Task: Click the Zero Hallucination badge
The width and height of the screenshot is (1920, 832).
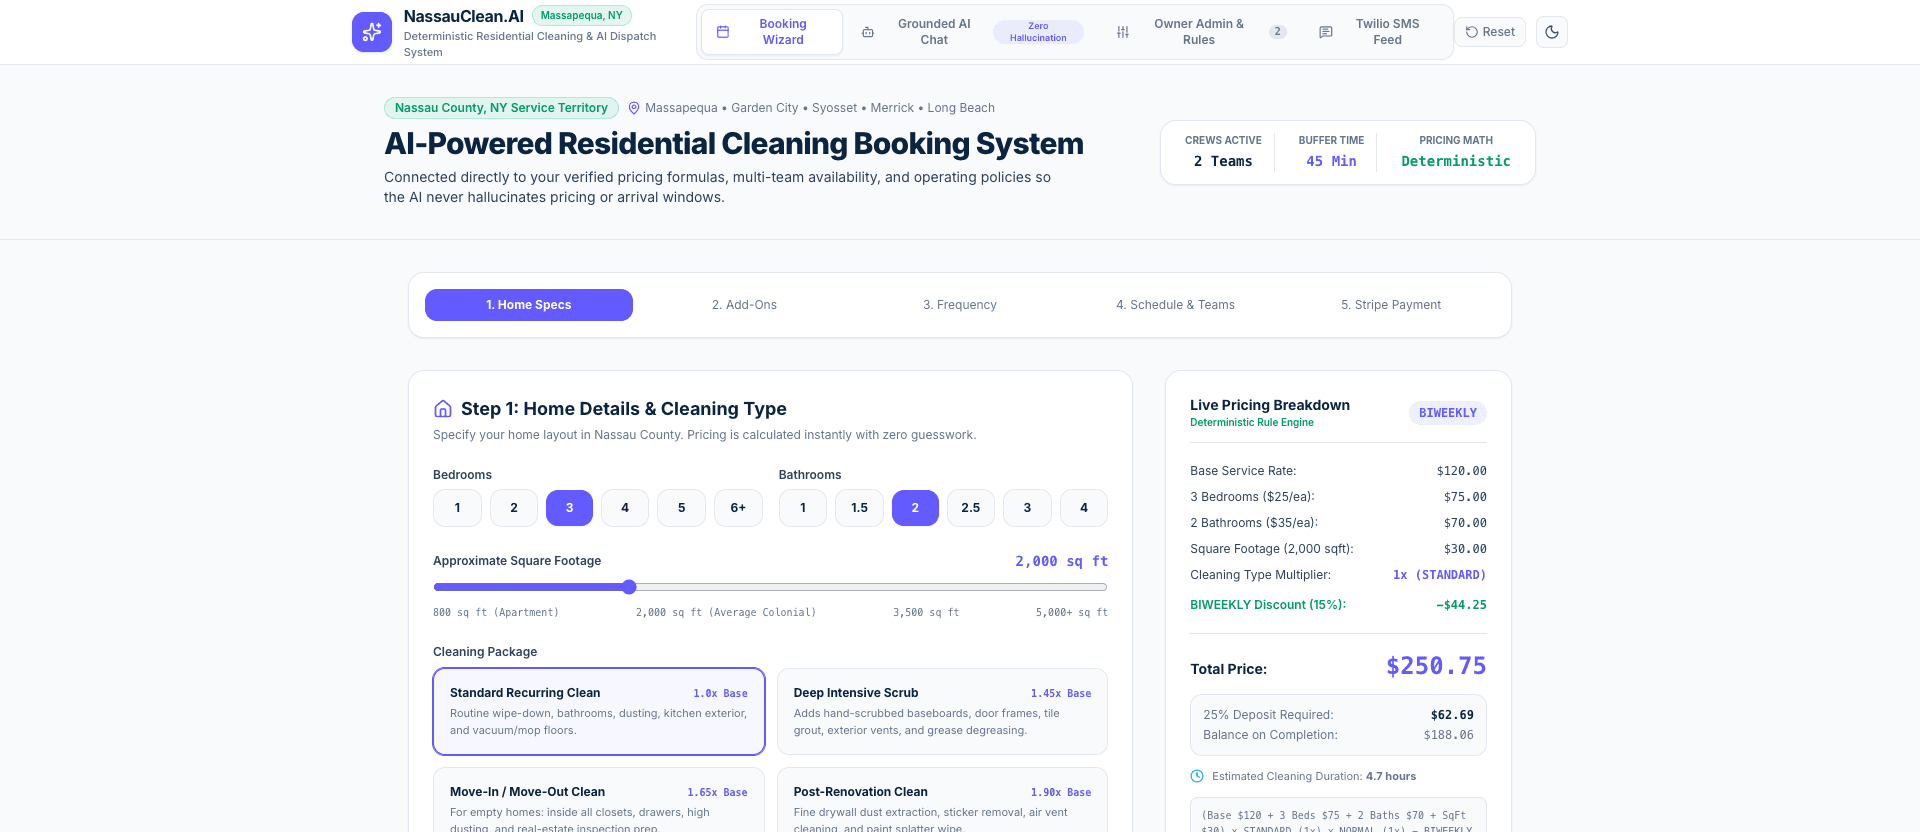Action: (1038, 32)
